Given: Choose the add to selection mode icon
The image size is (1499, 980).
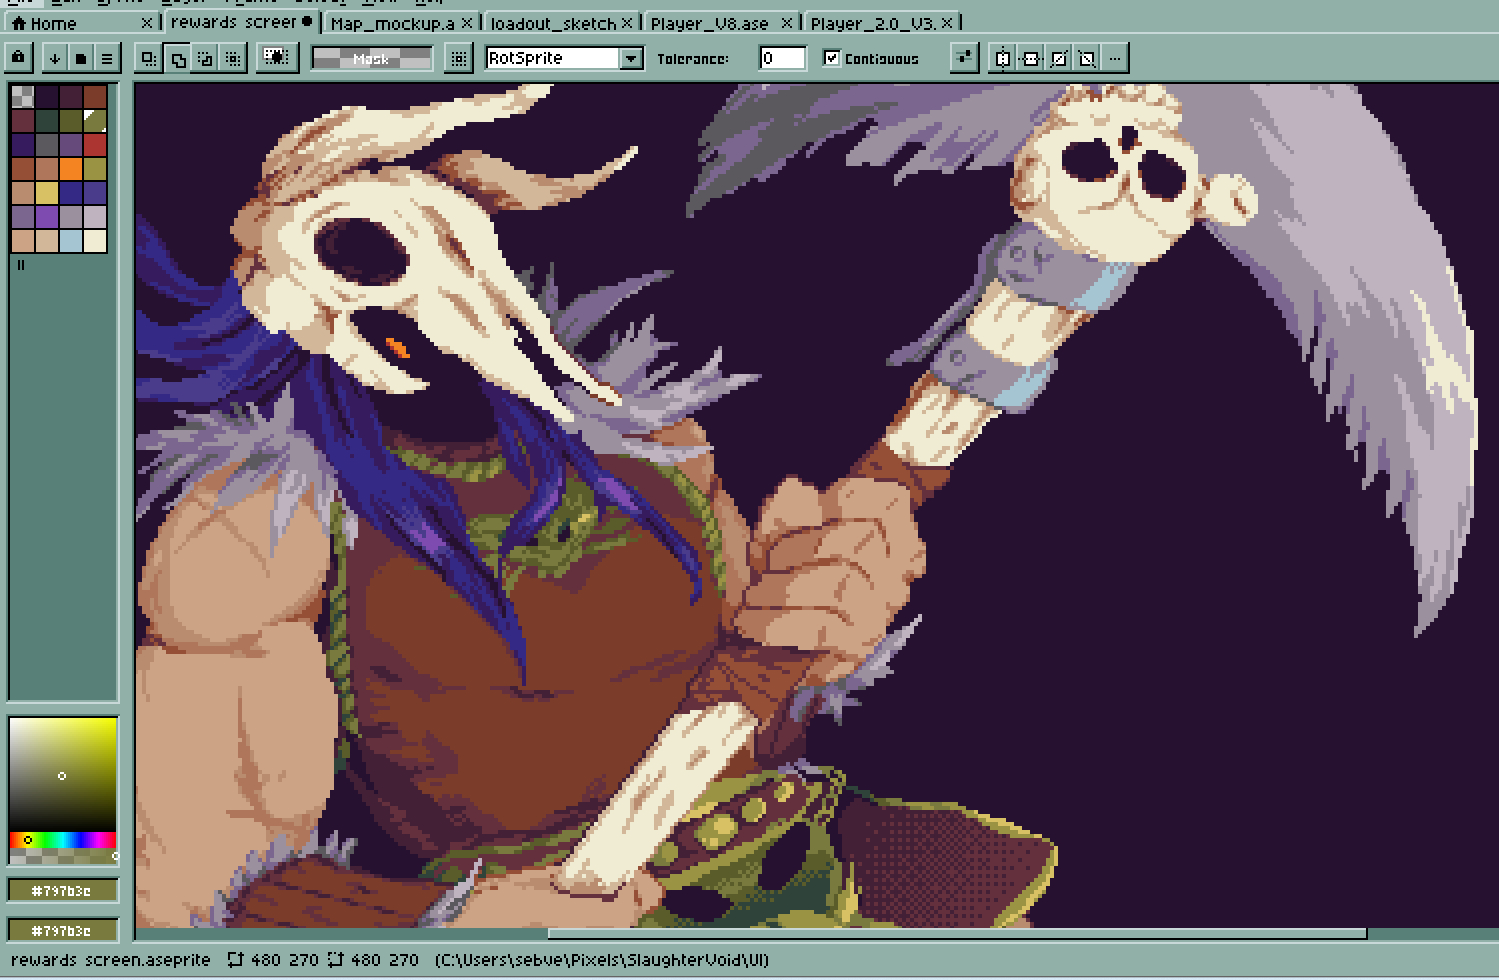Looking at the screenshot, I should [x=177, y=58].
